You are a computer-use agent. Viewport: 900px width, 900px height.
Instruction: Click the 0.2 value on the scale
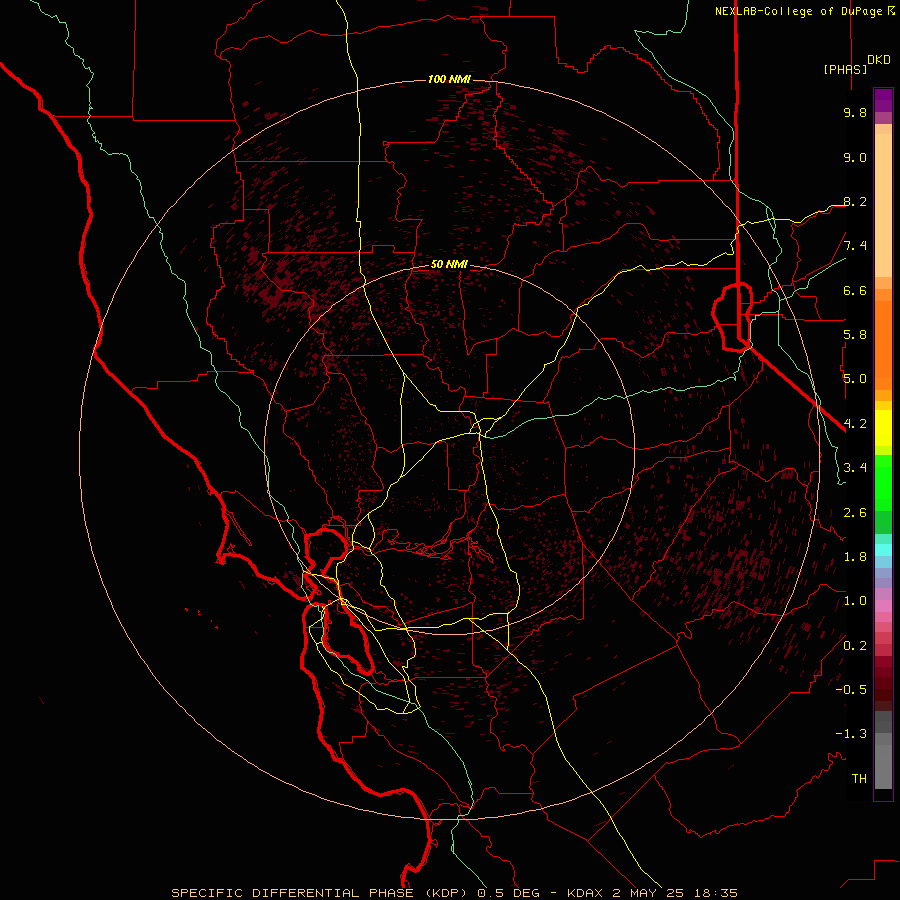point(855,646)
